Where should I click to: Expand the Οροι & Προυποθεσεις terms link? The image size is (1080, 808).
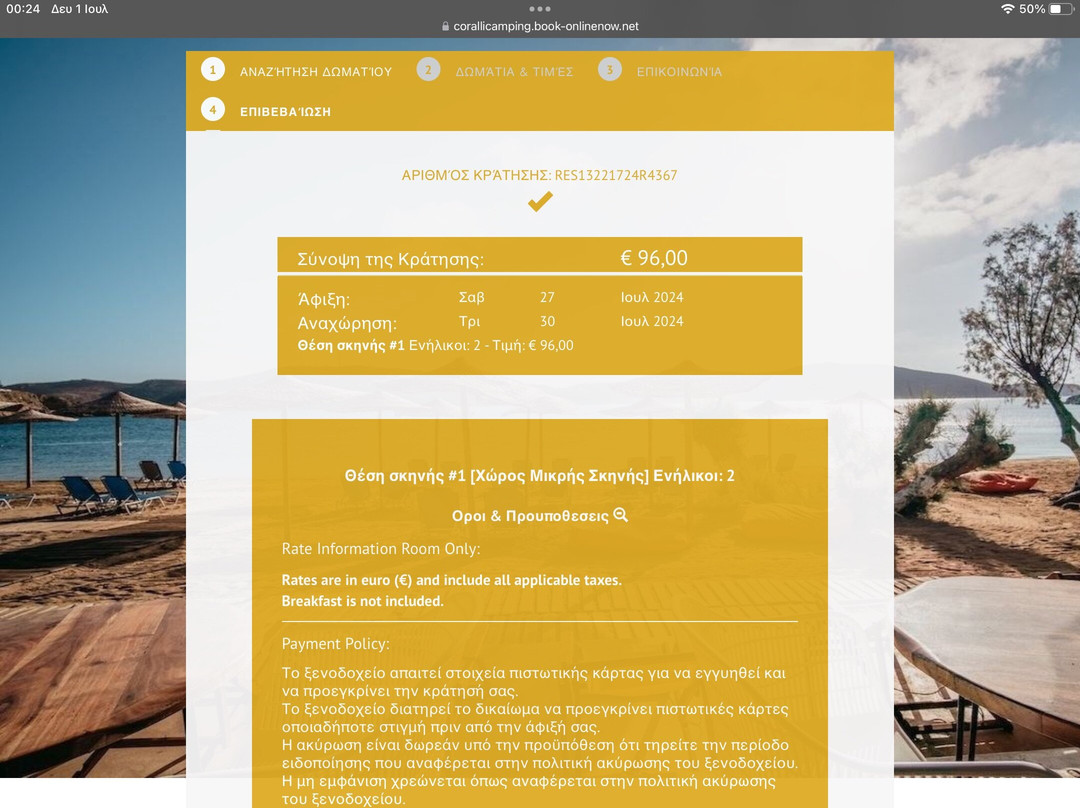point(530,516)
